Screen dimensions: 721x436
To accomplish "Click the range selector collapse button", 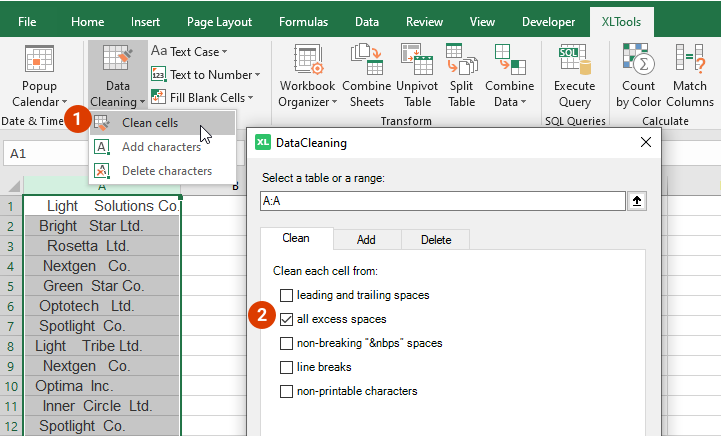I will point(635,201).
